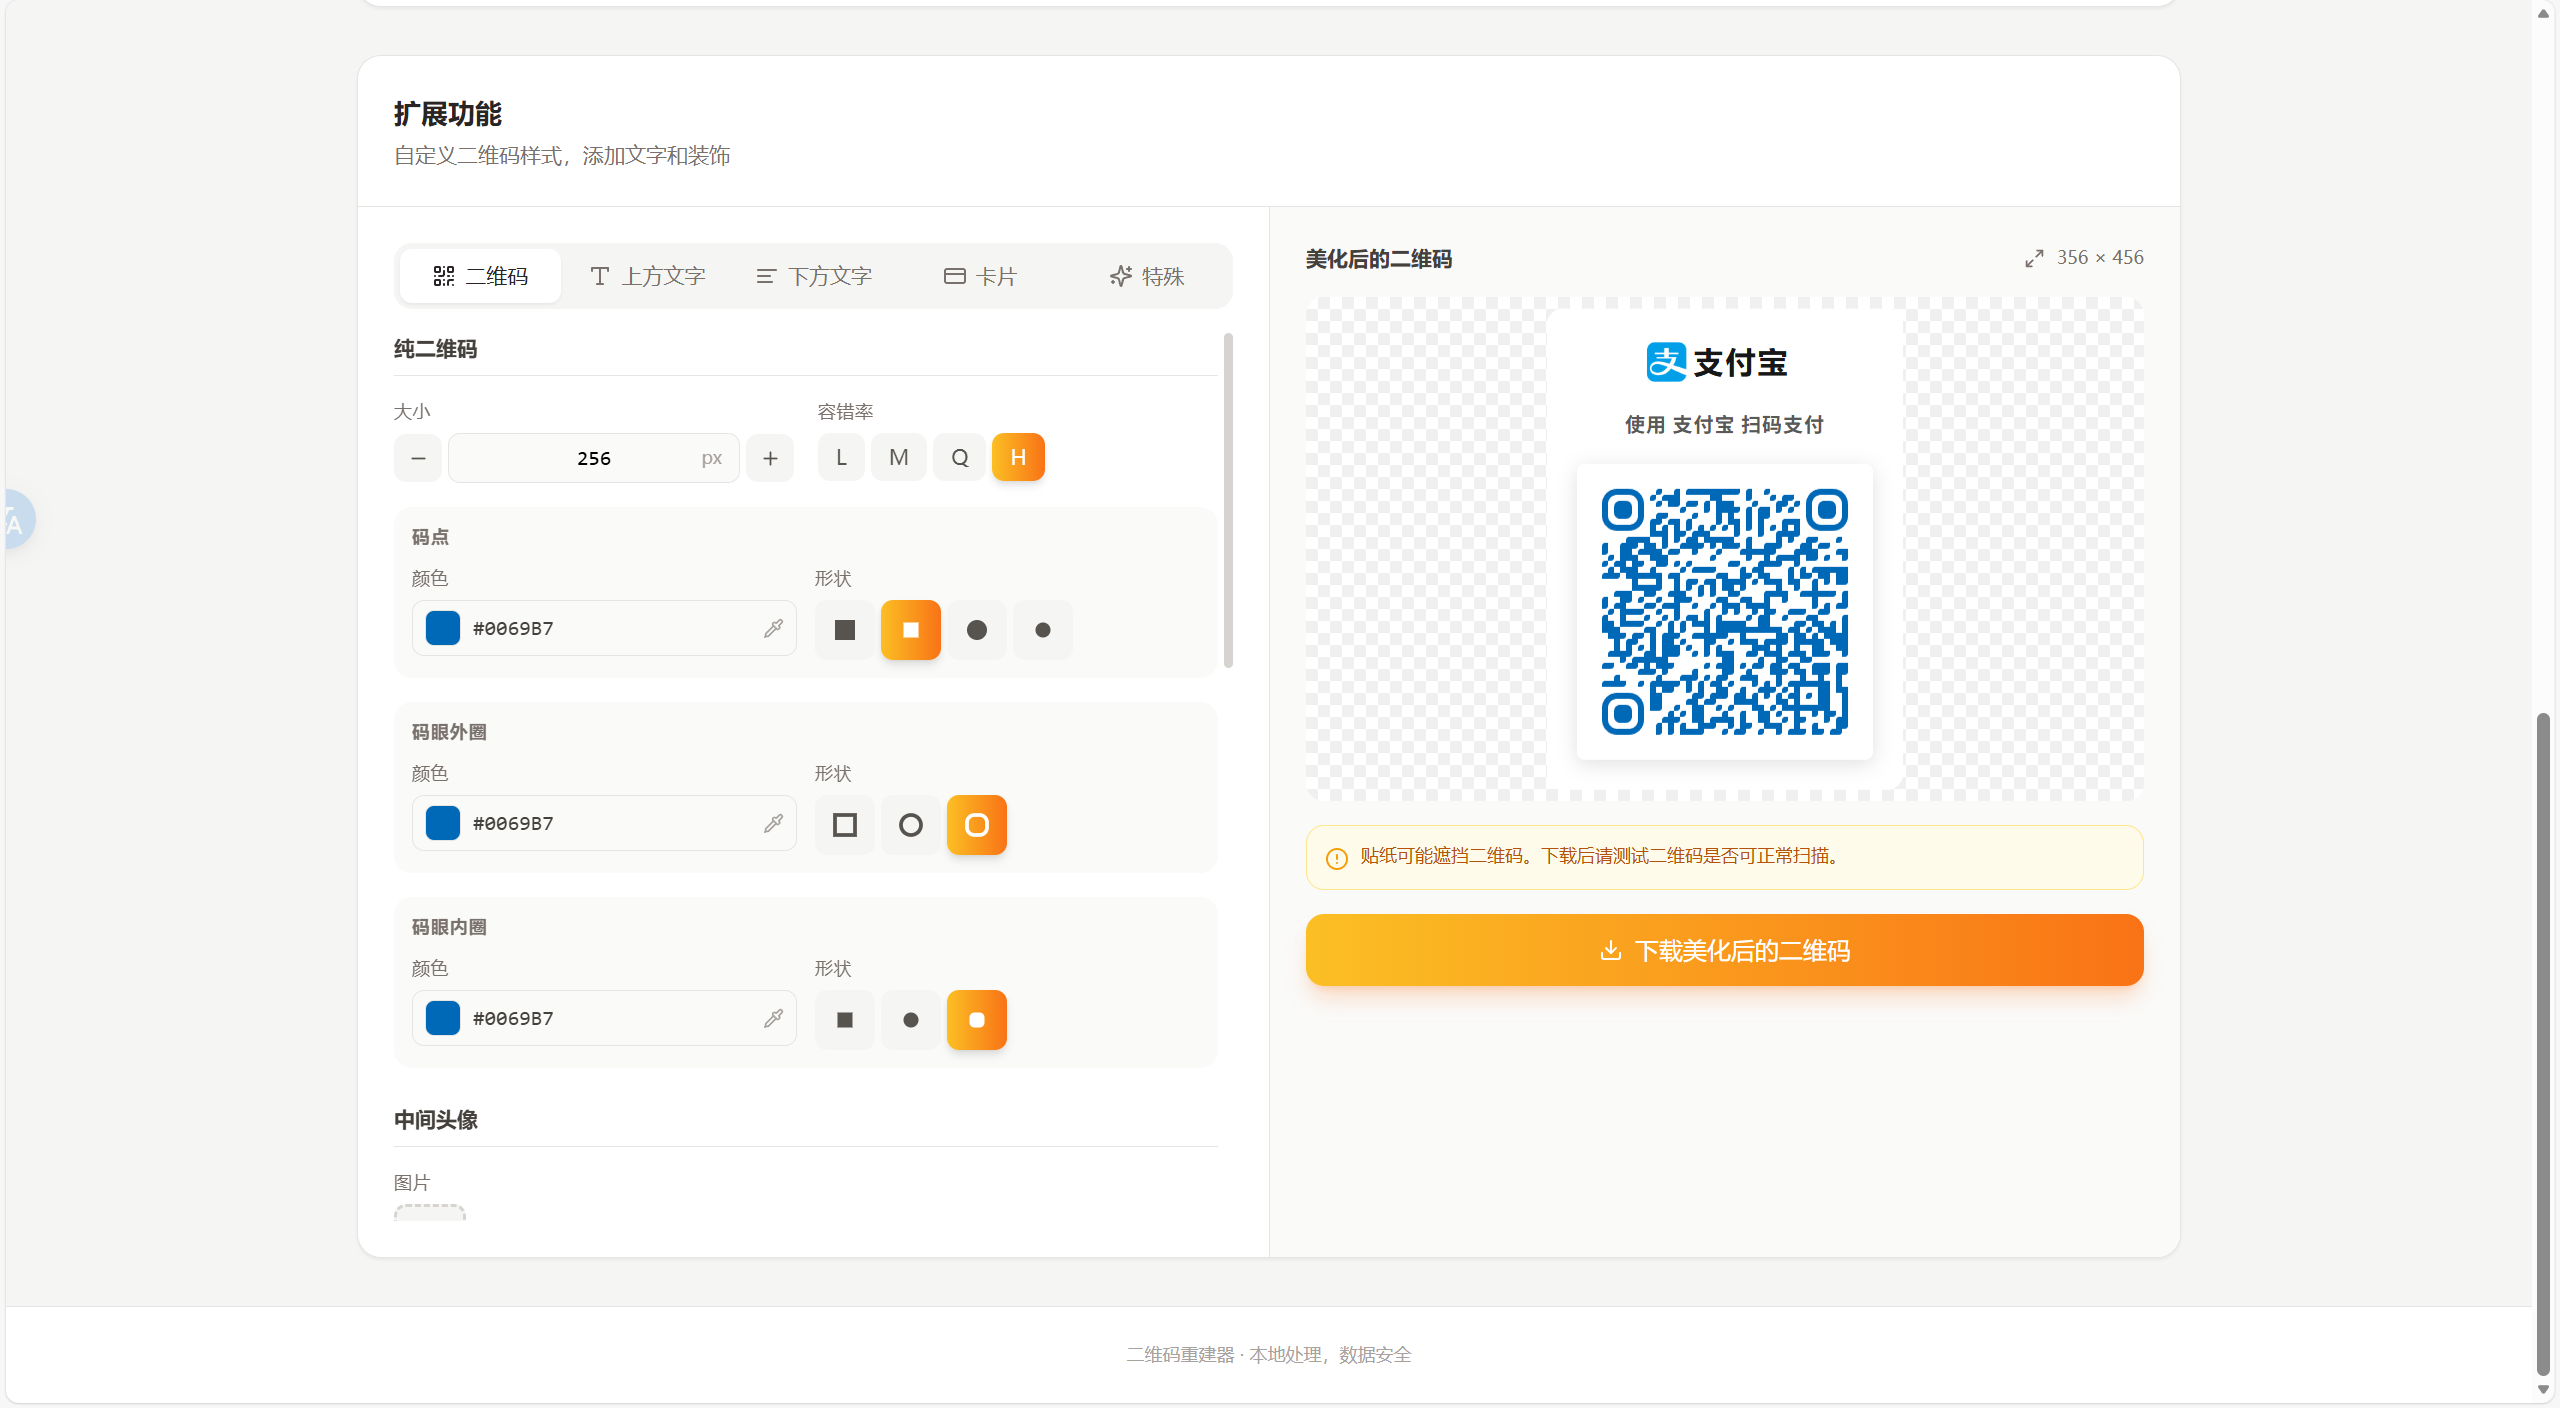
Task: Choose square outline shape for 码眼外圈
Action: (845, 825)
